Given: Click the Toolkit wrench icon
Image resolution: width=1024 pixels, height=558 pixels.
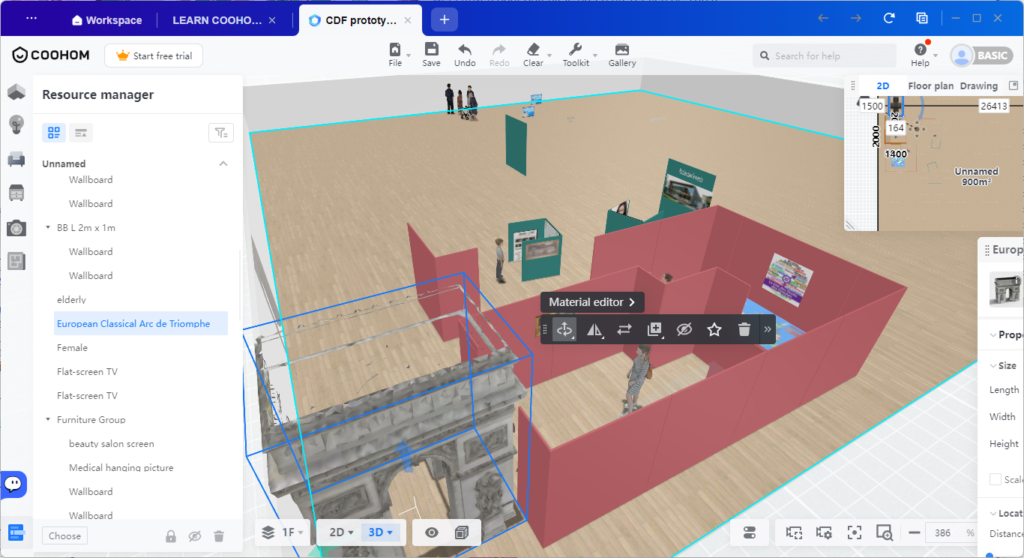Looking at the screenshot, I should (575, 50).
